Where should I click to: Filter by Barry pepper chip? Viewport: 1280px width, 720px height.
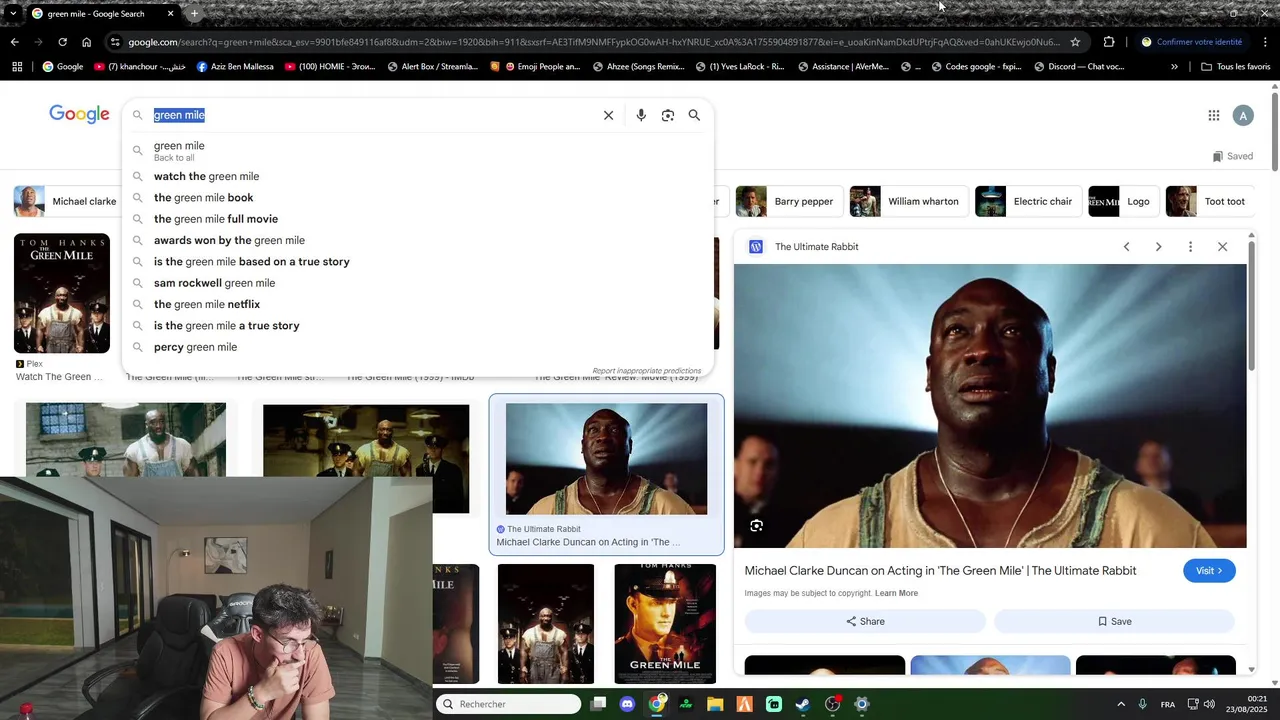(789, 201)
